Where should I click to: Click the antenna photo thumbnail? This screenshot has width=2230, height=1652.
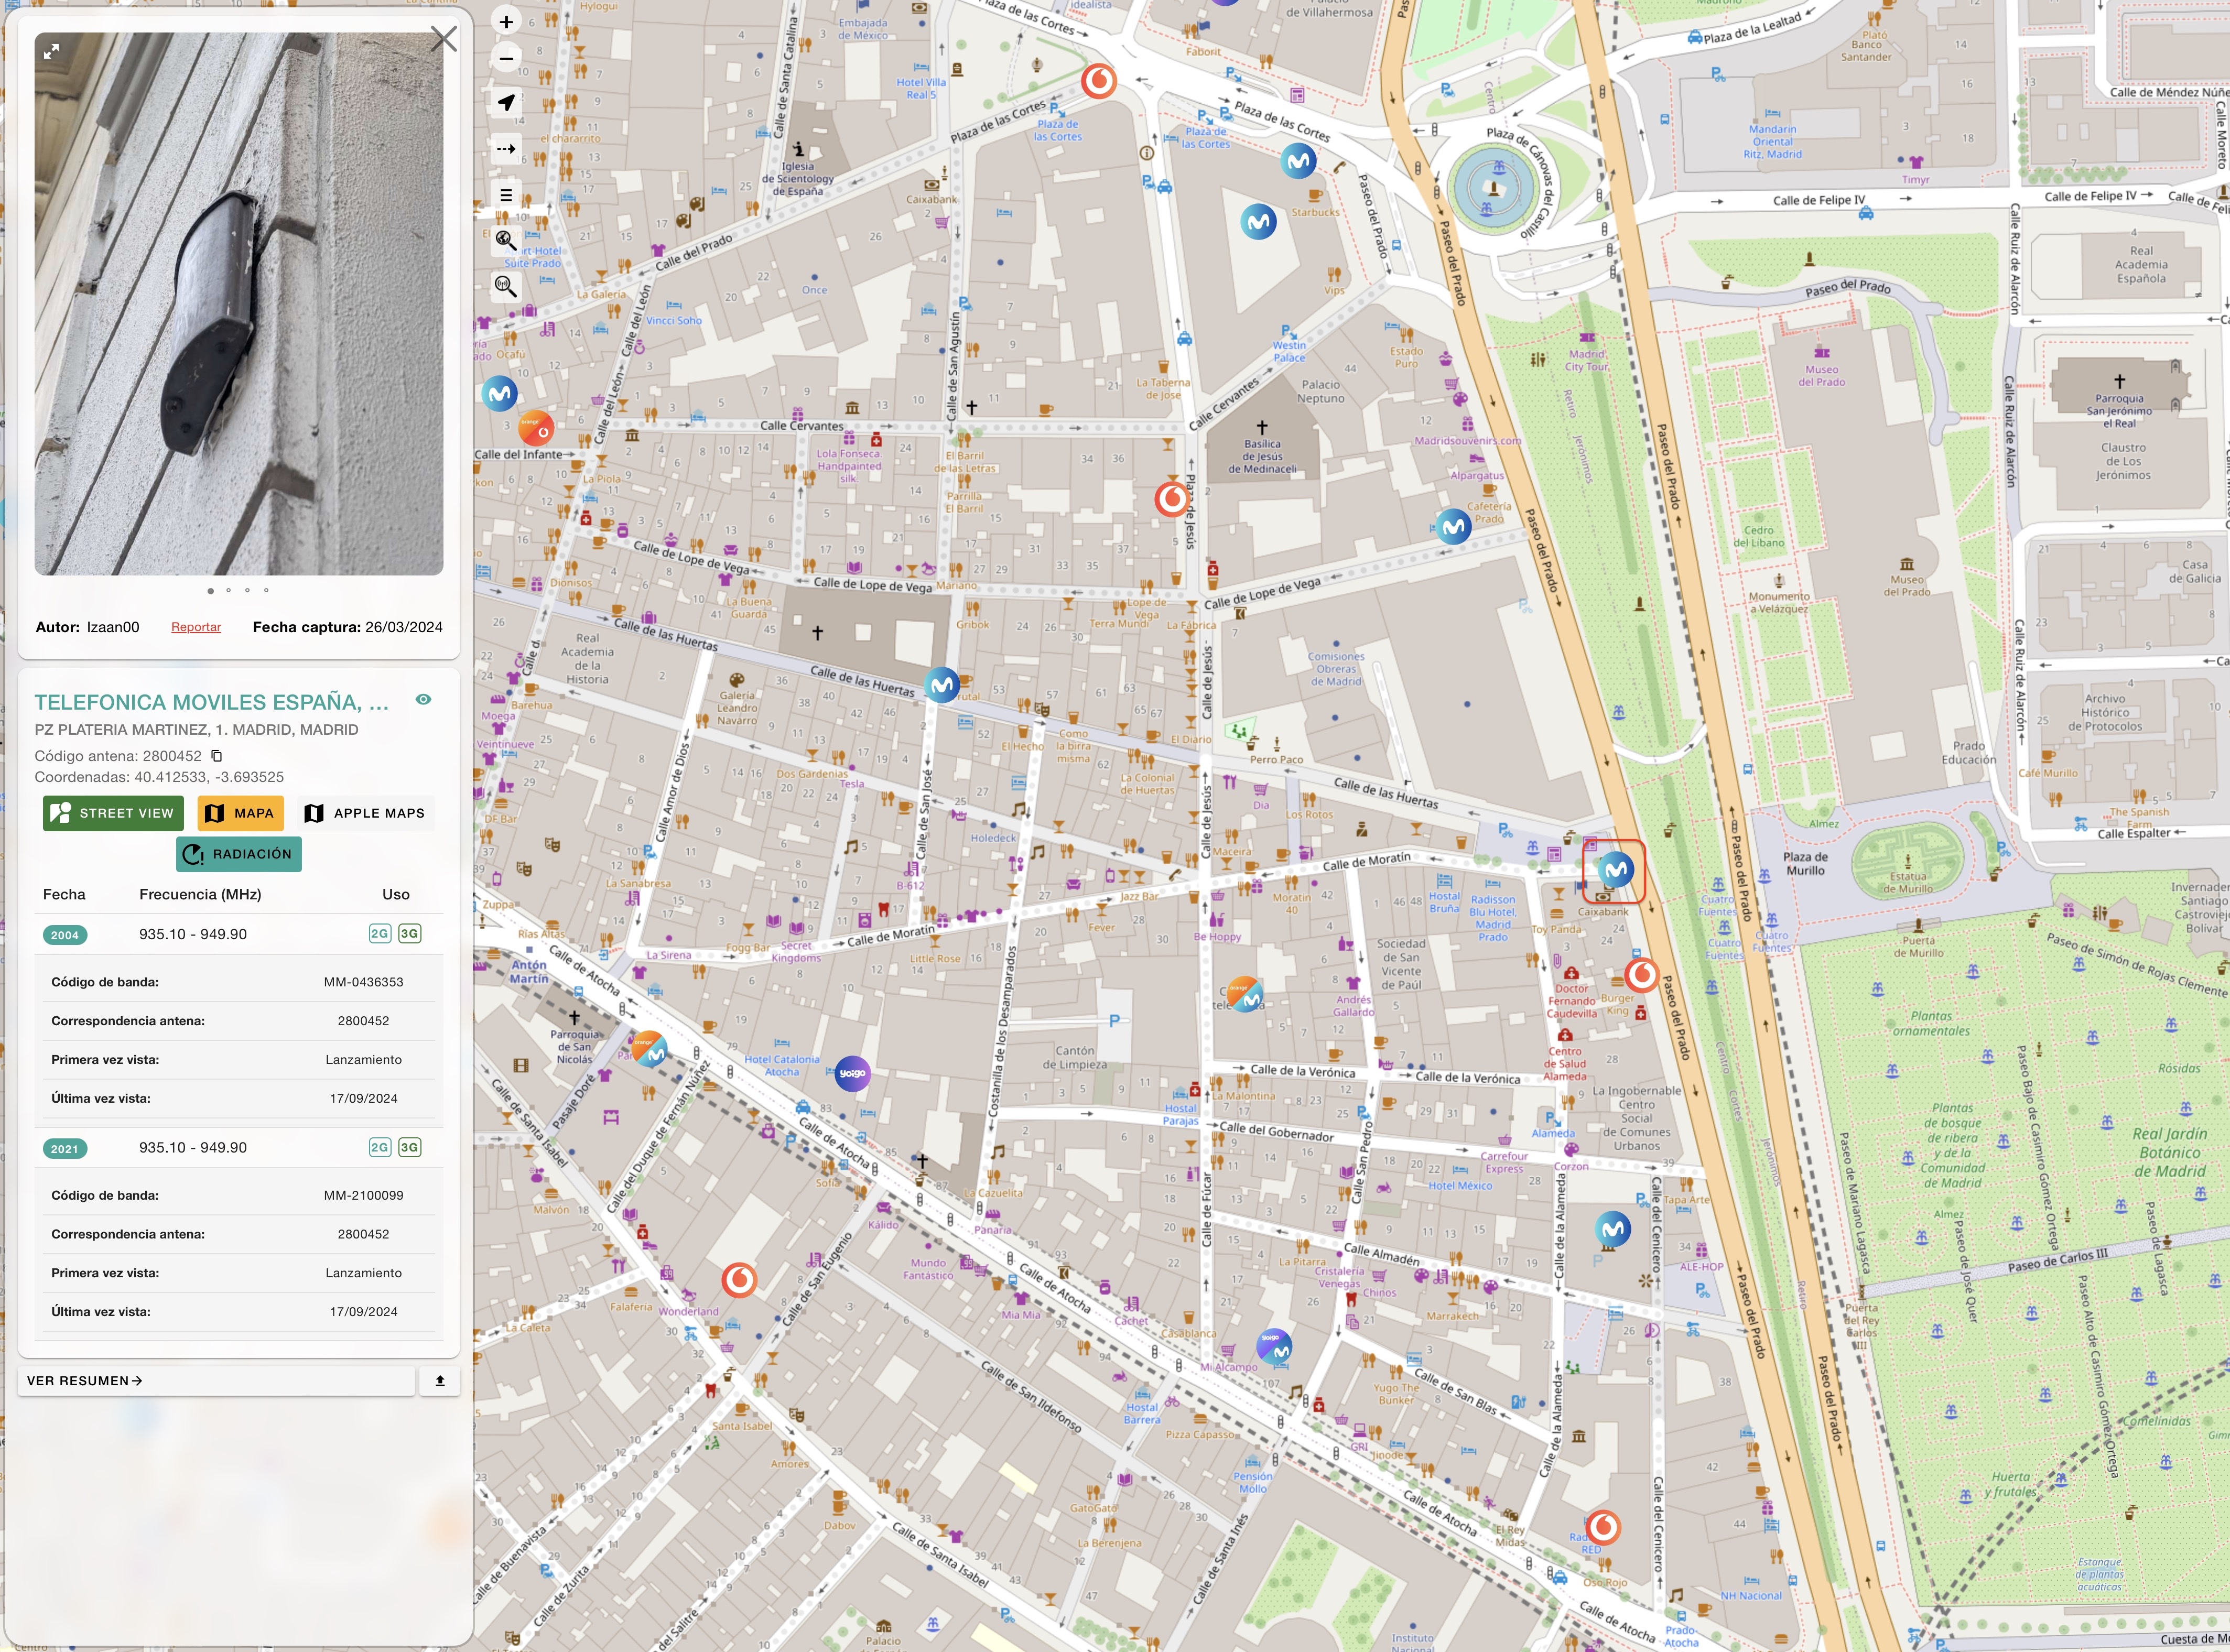239,304
